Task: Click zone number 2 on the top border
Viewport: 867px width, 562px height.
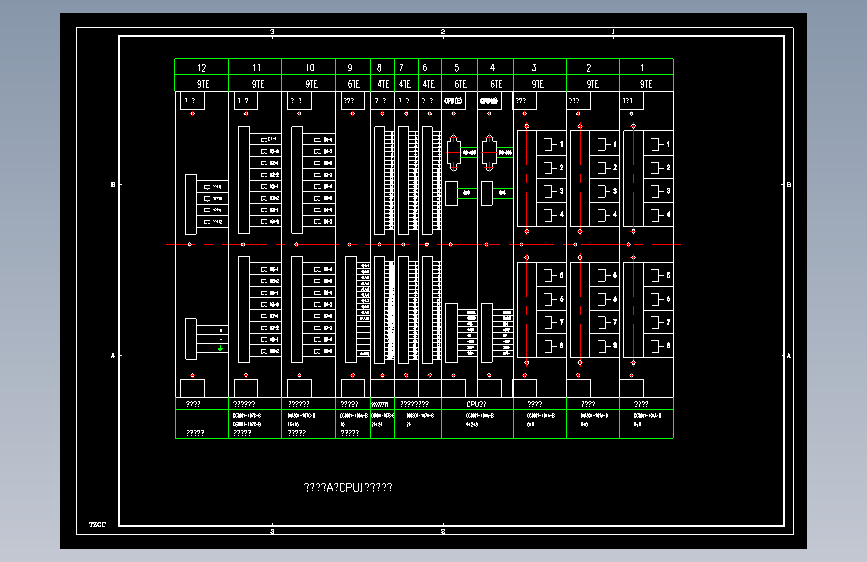Action: click(x=443, y=32)
